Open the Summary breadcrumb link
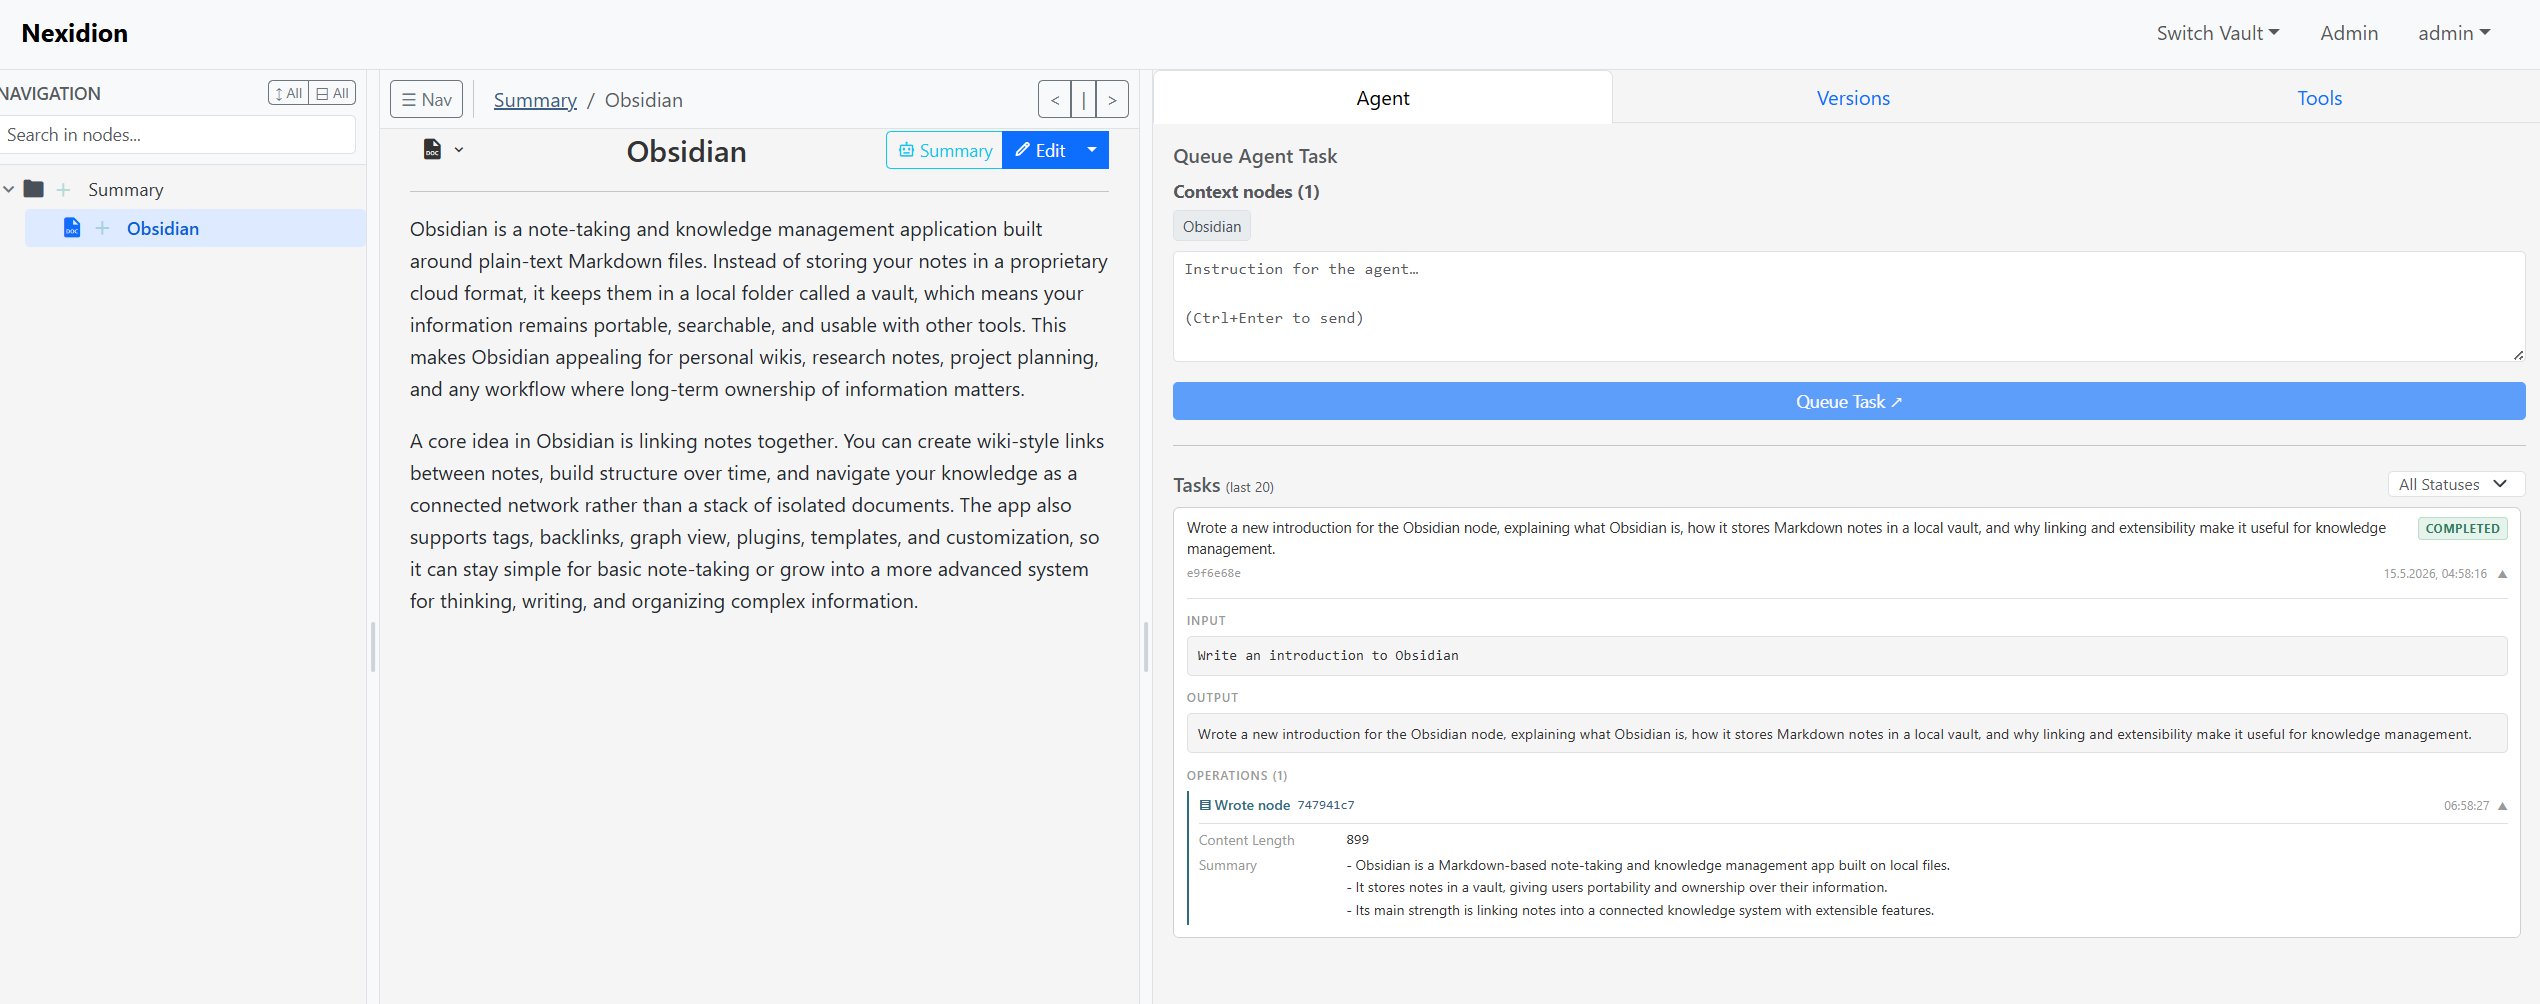2540x1004 pixels. (x=535, y=100)
